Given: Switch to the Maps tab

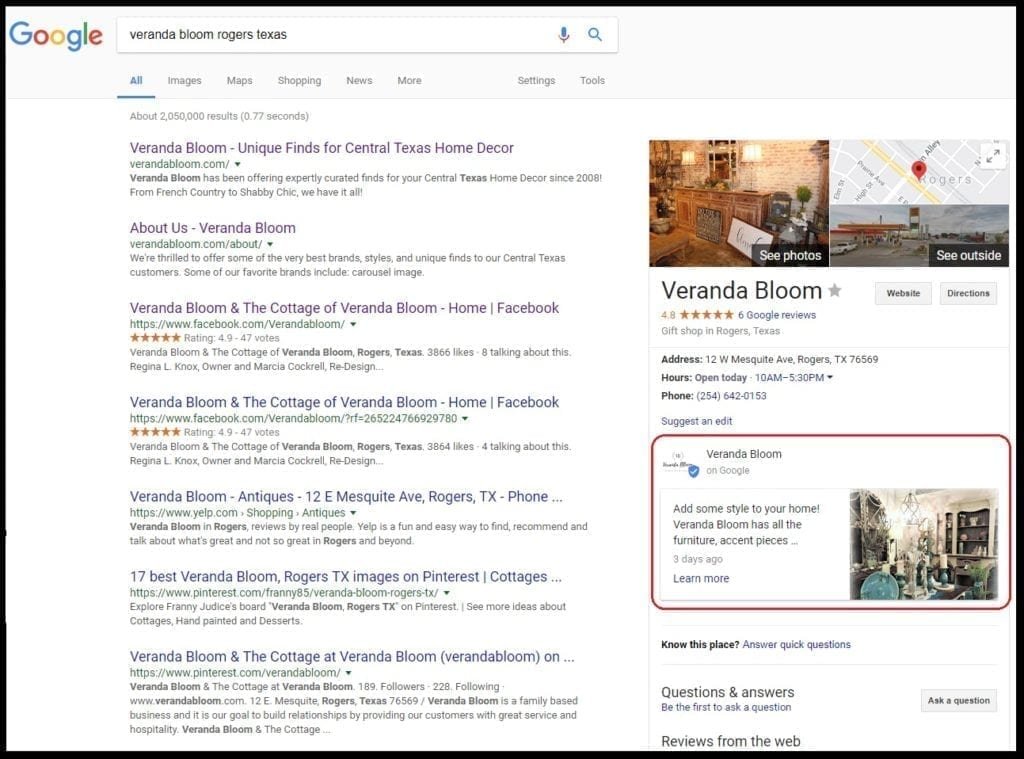Looking at the screenshot, I should tap(239, 80).
